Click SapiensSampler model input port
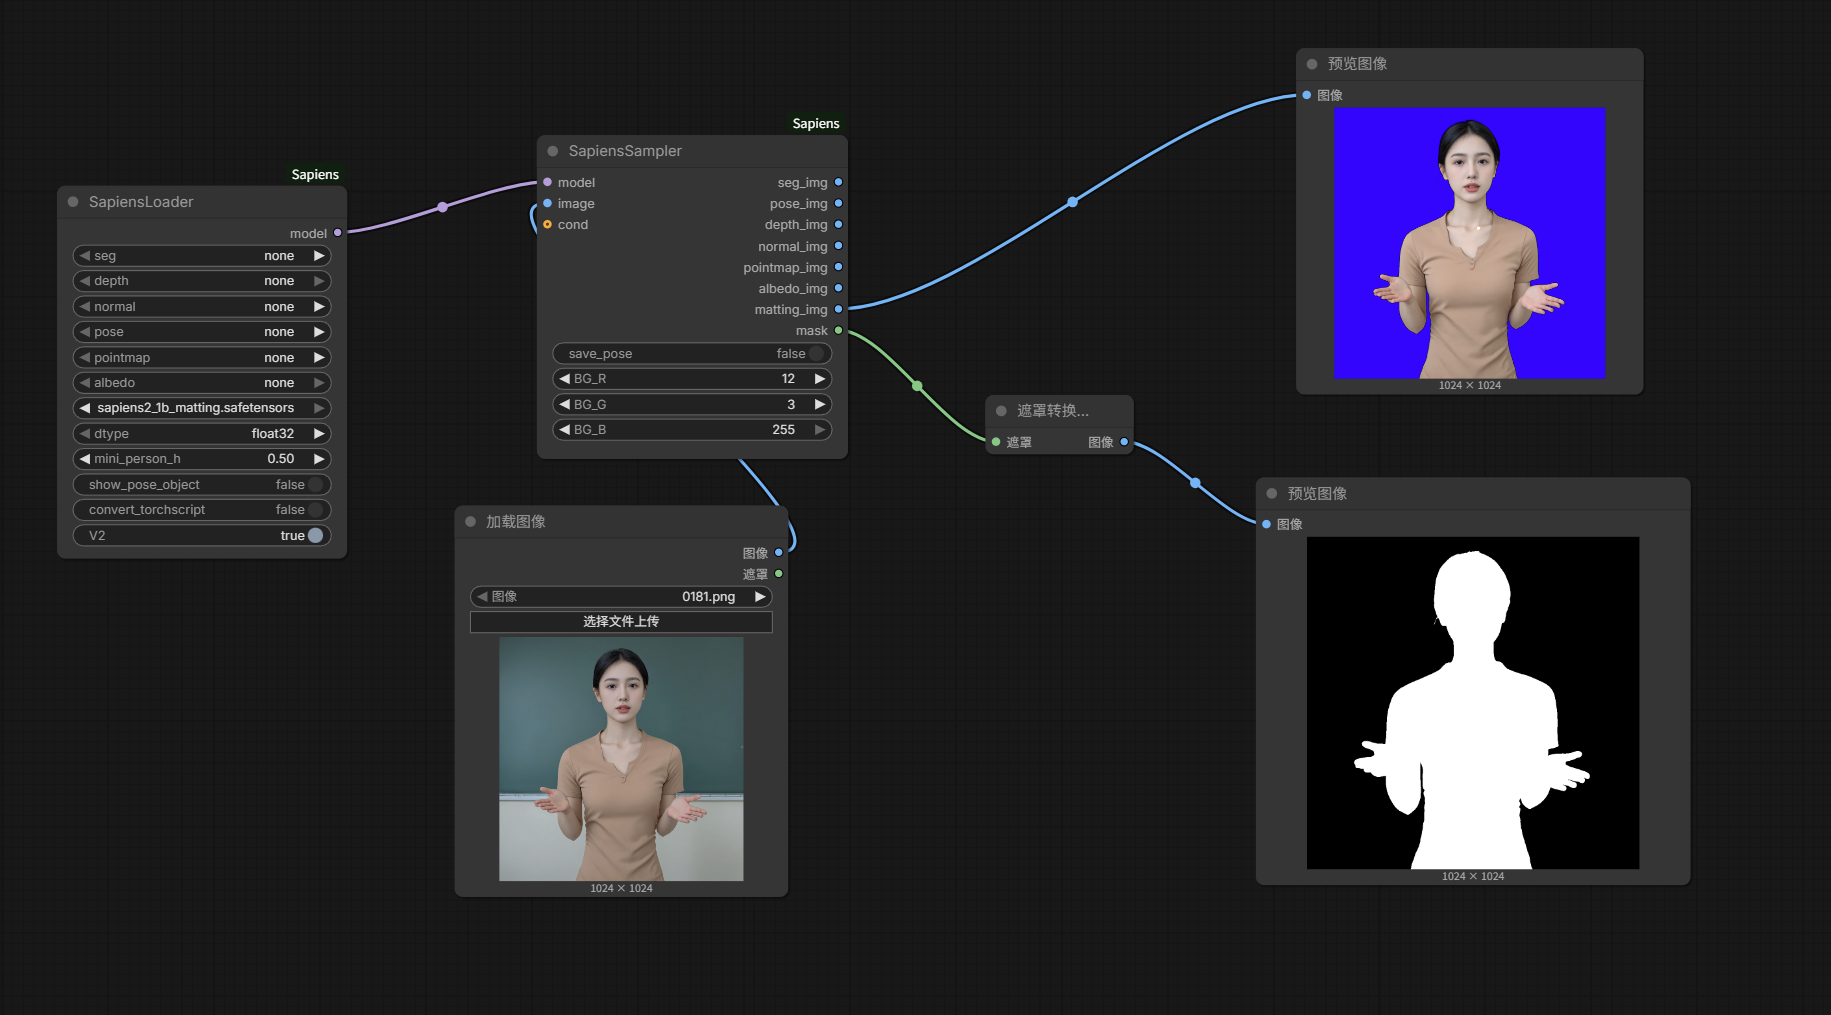The width and height of the screenshot is (1831, 1015). tap(547, 182)
